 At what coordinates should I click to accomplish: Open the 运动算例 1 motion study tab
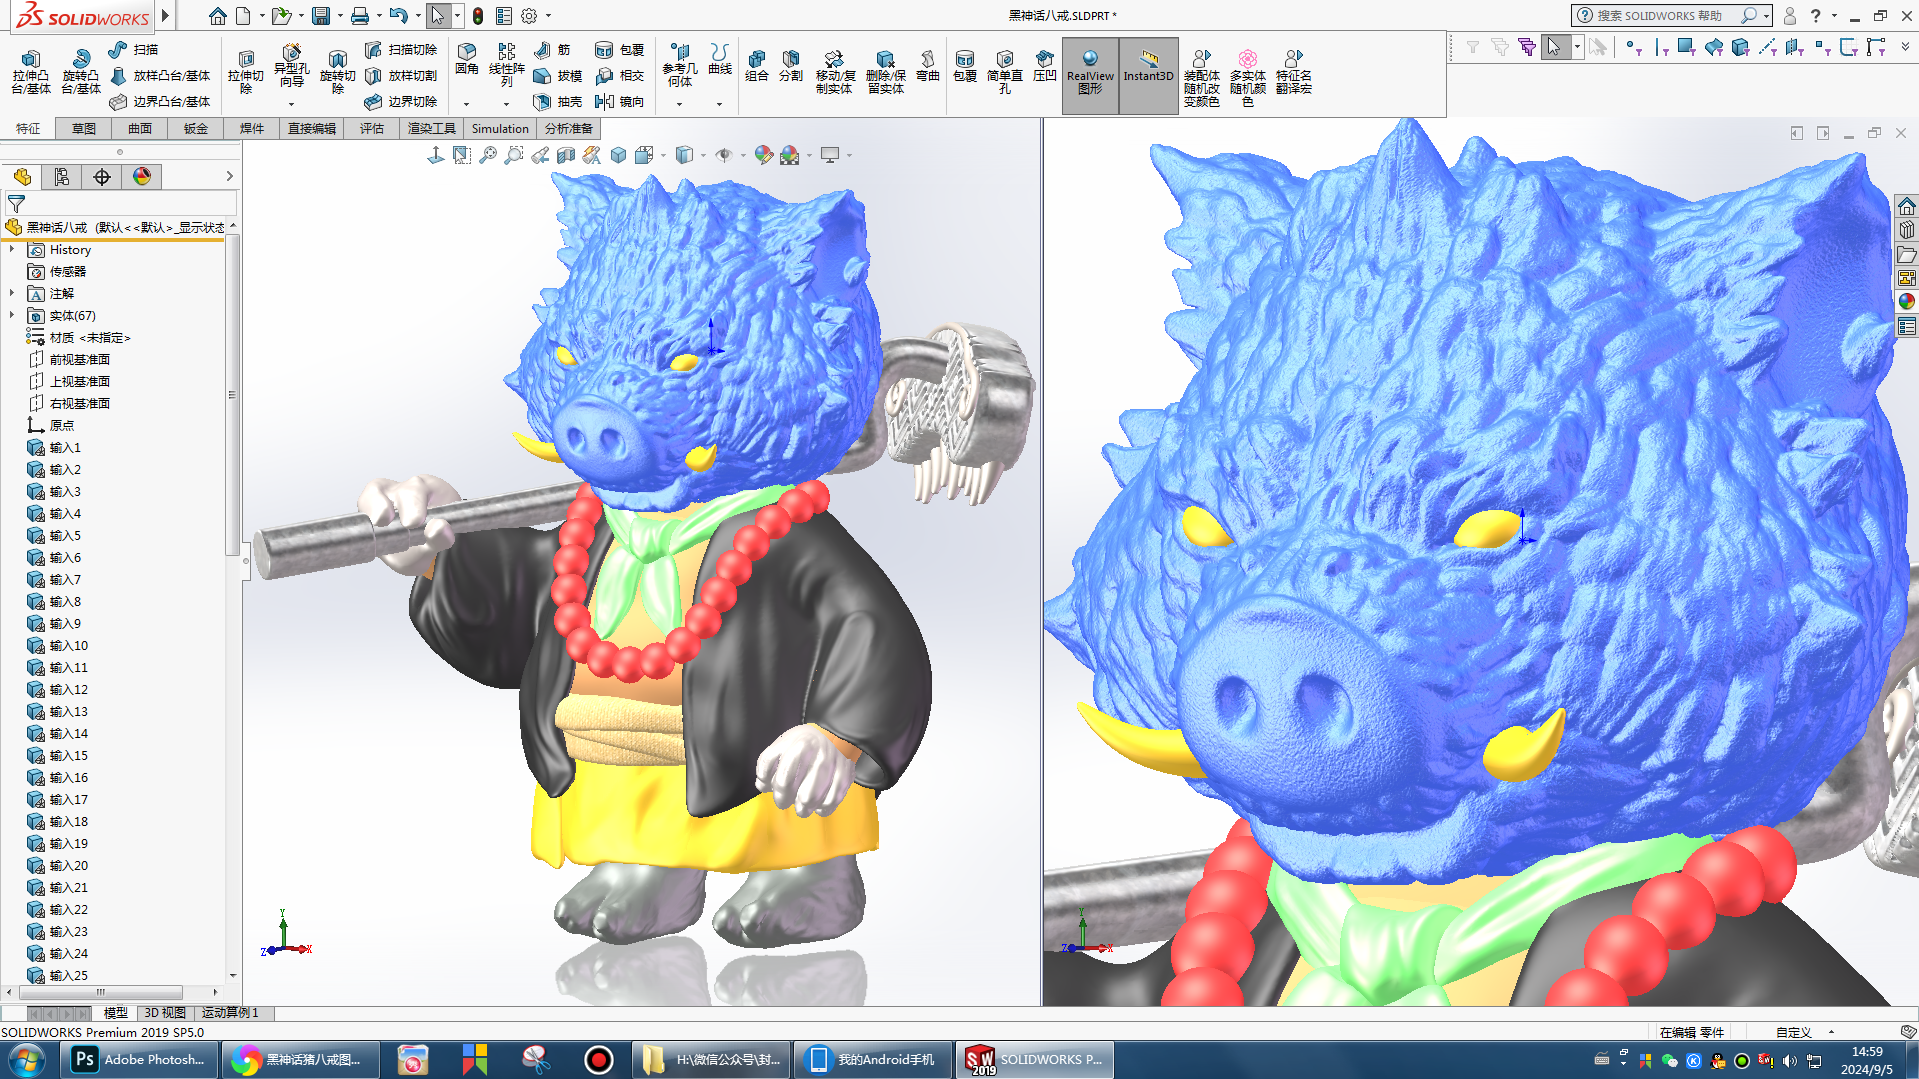[x=230, y=1013]
